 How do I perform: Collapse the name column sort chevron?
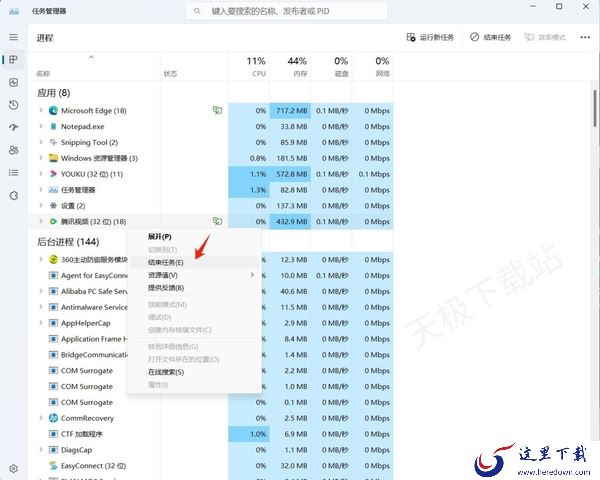pos(91,57)
